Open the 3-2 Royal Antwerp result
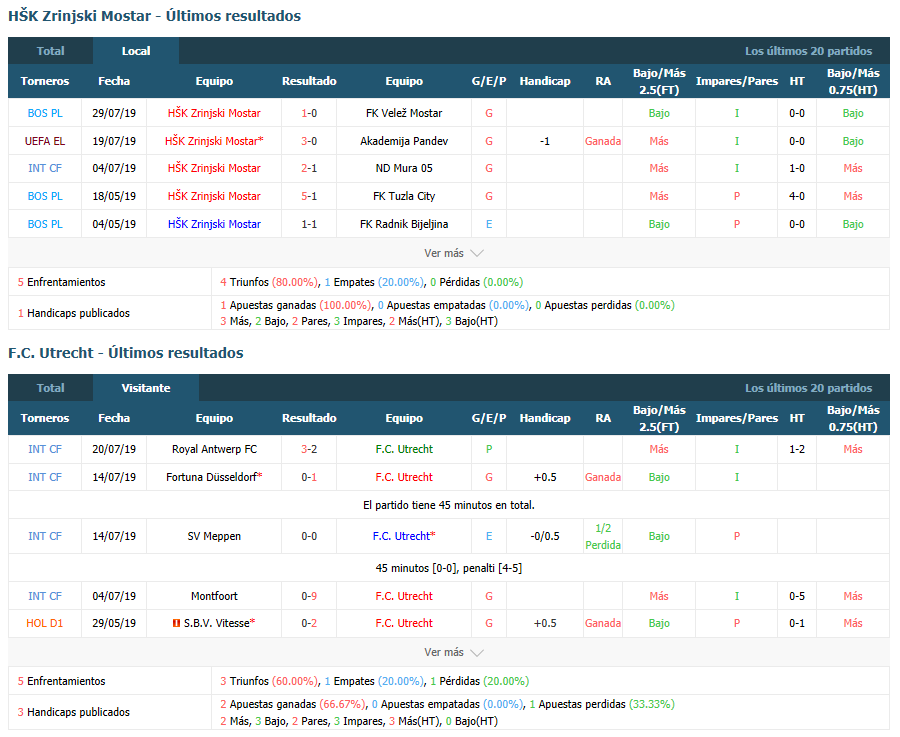900x737 pixels. 309,449
